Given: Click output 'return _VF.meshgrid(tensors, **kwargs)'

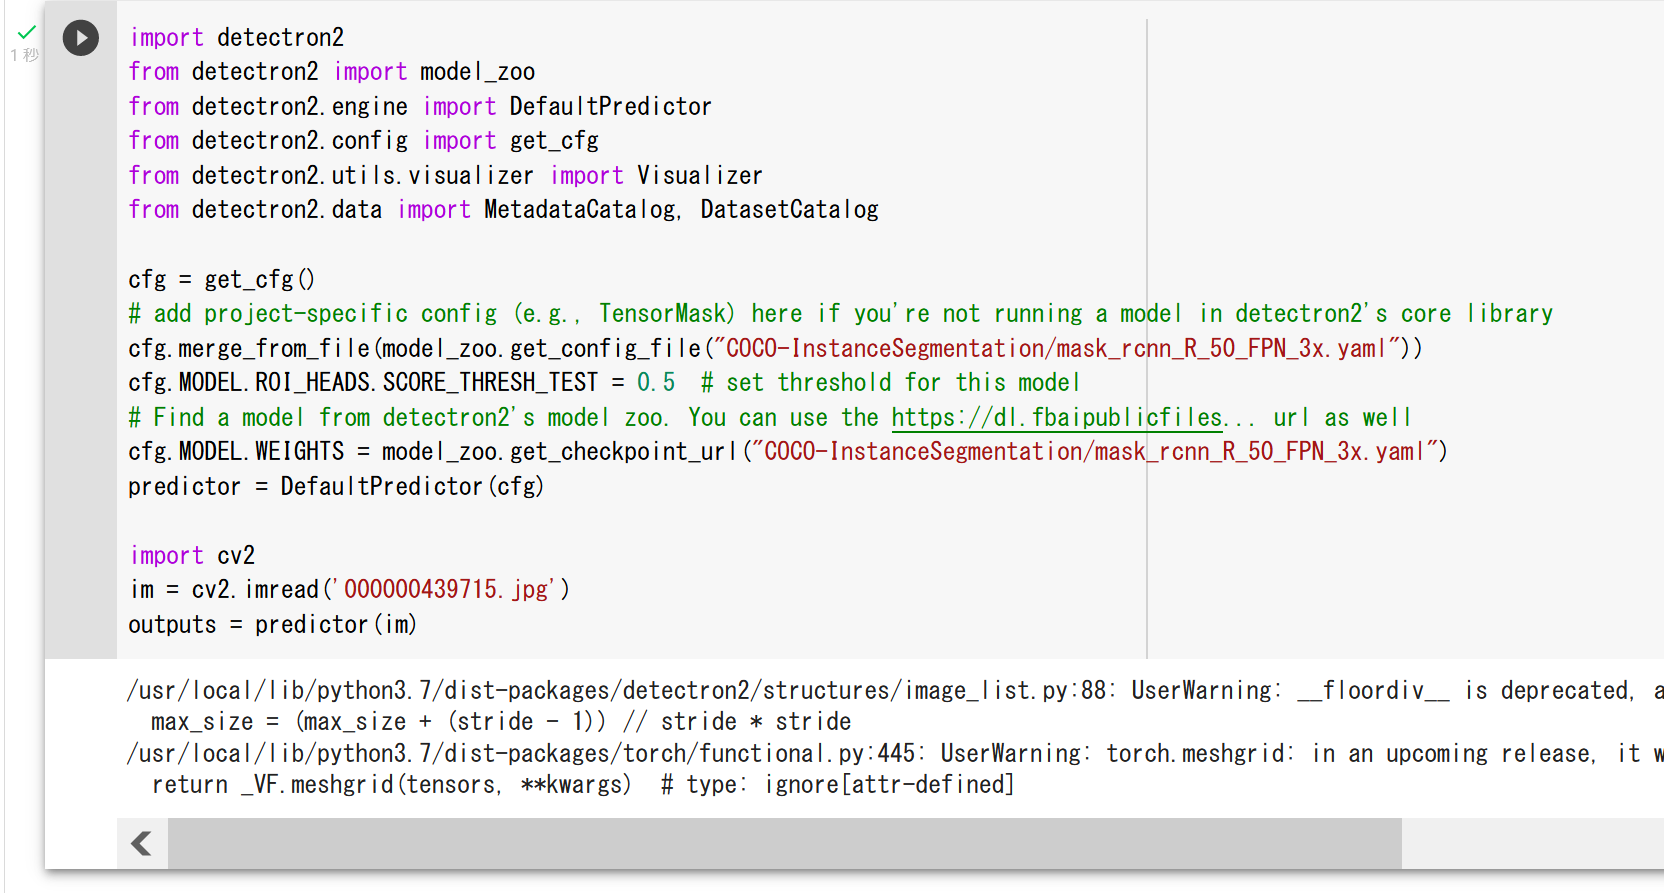Looking at the screenshot, I should click(392, 785).
